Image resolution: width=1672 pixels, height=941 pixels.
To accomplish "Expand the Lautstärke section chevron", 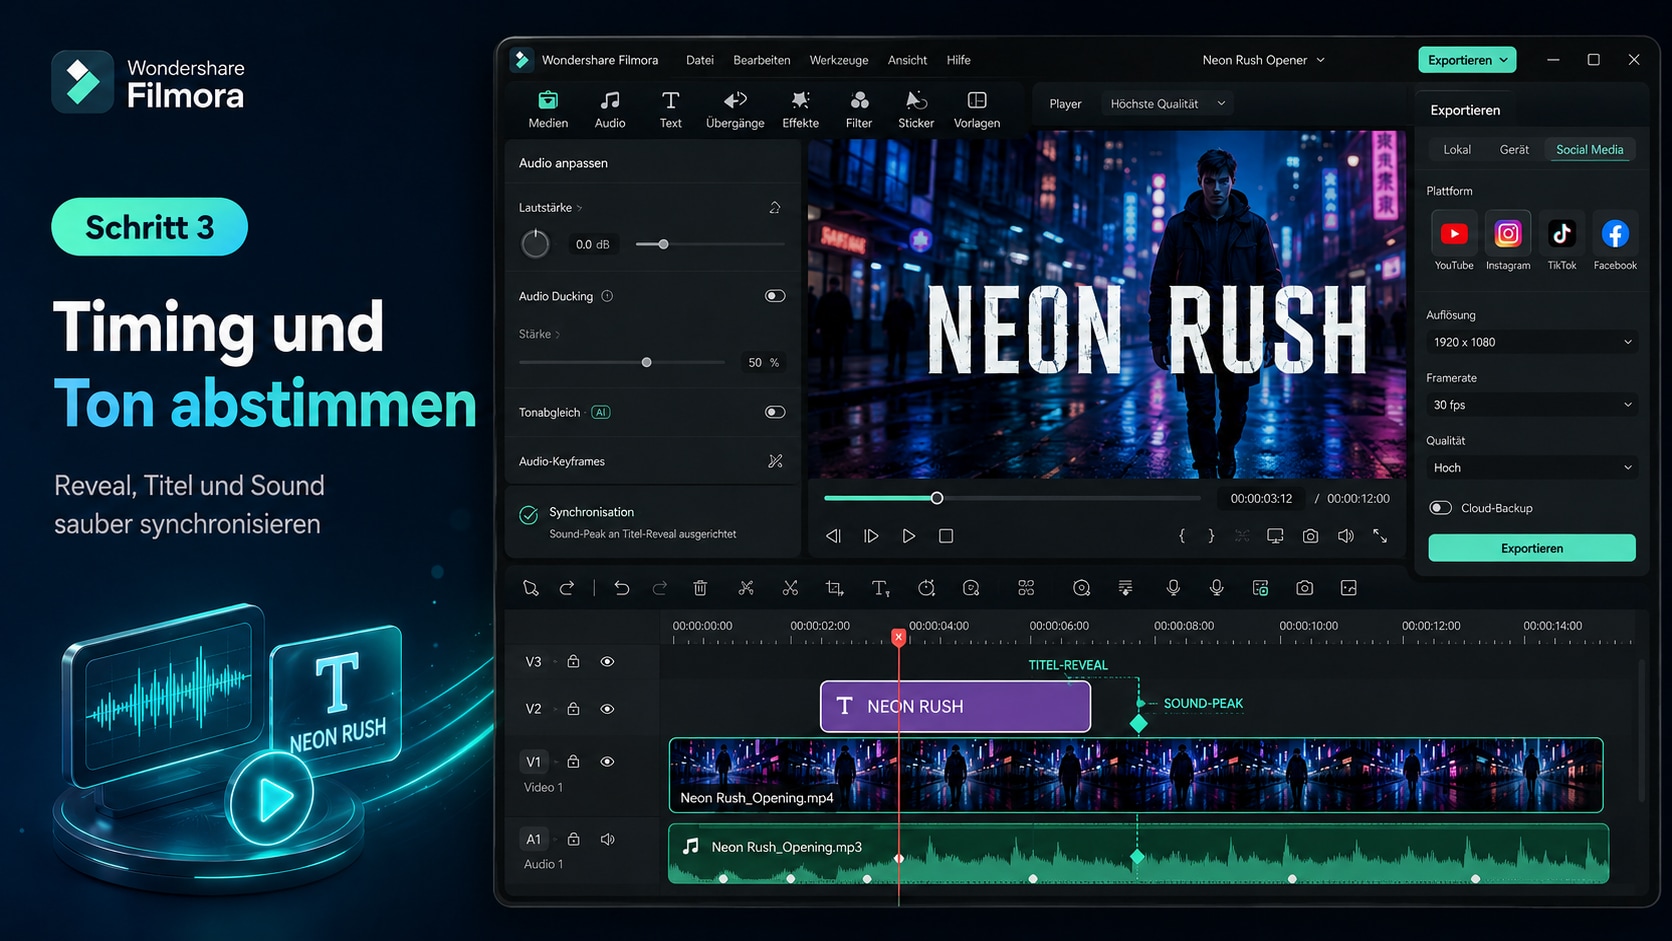I will pos(580,208).
